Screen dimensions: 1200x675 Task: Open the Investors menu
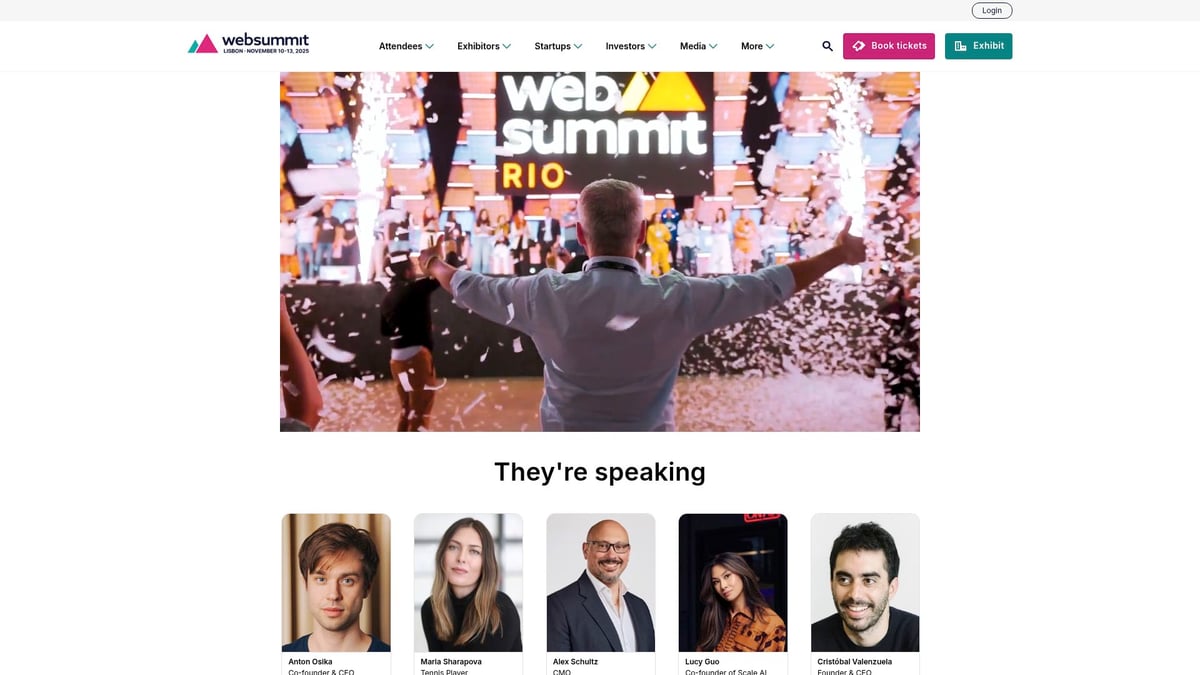coord(631,46)
